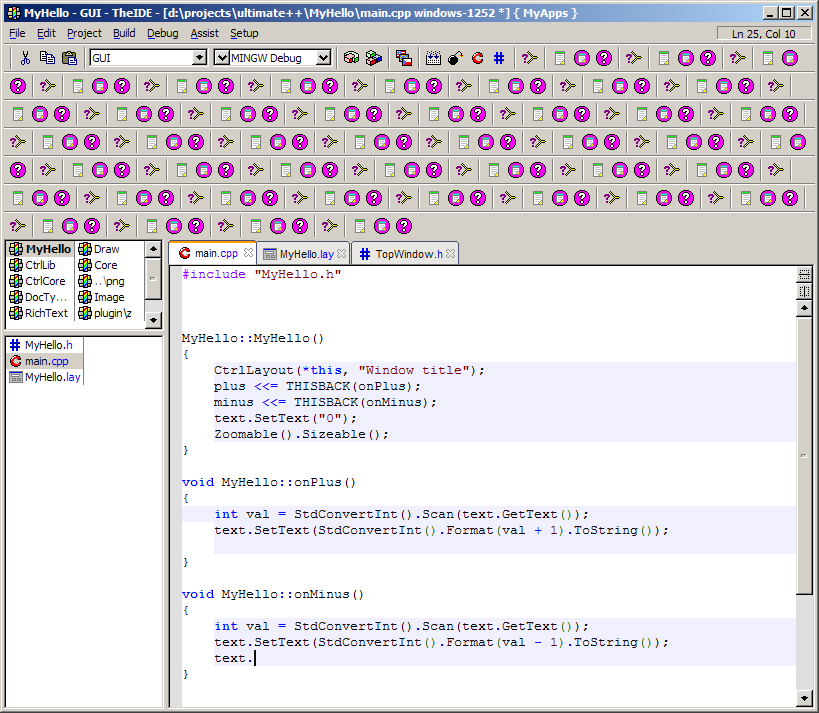Screen dimensions: 819x713
Task: Click the blue hash icon in the toolbar
Action: coord(498,58)
